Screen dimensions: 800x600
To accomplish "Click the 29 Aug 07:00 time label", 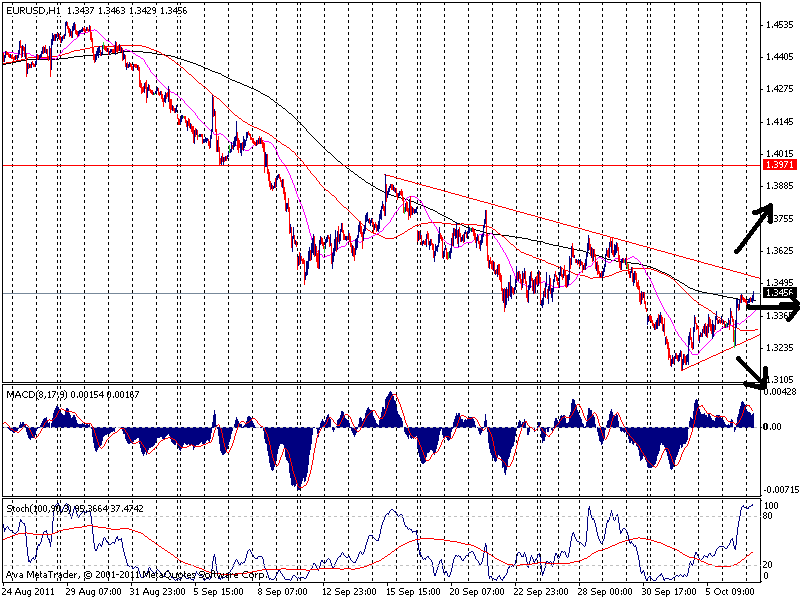I will (x=94, y=591).
